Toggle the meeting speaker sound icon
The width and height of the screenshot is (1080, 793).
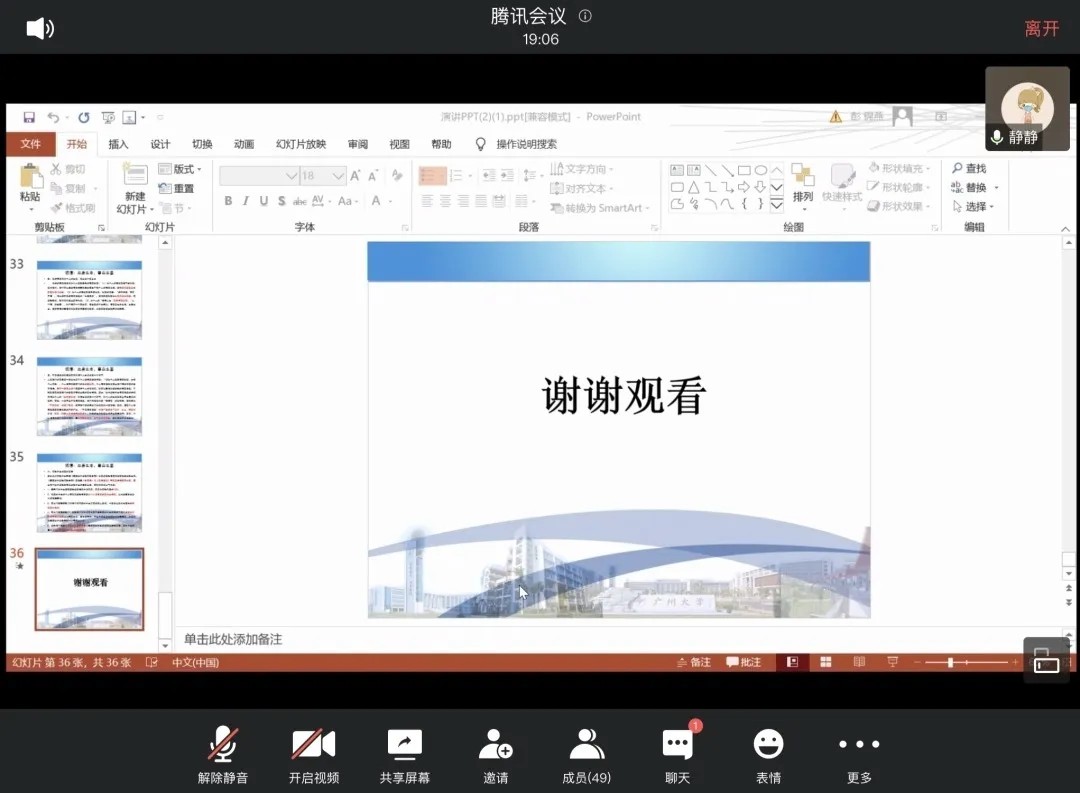(40, 29)
